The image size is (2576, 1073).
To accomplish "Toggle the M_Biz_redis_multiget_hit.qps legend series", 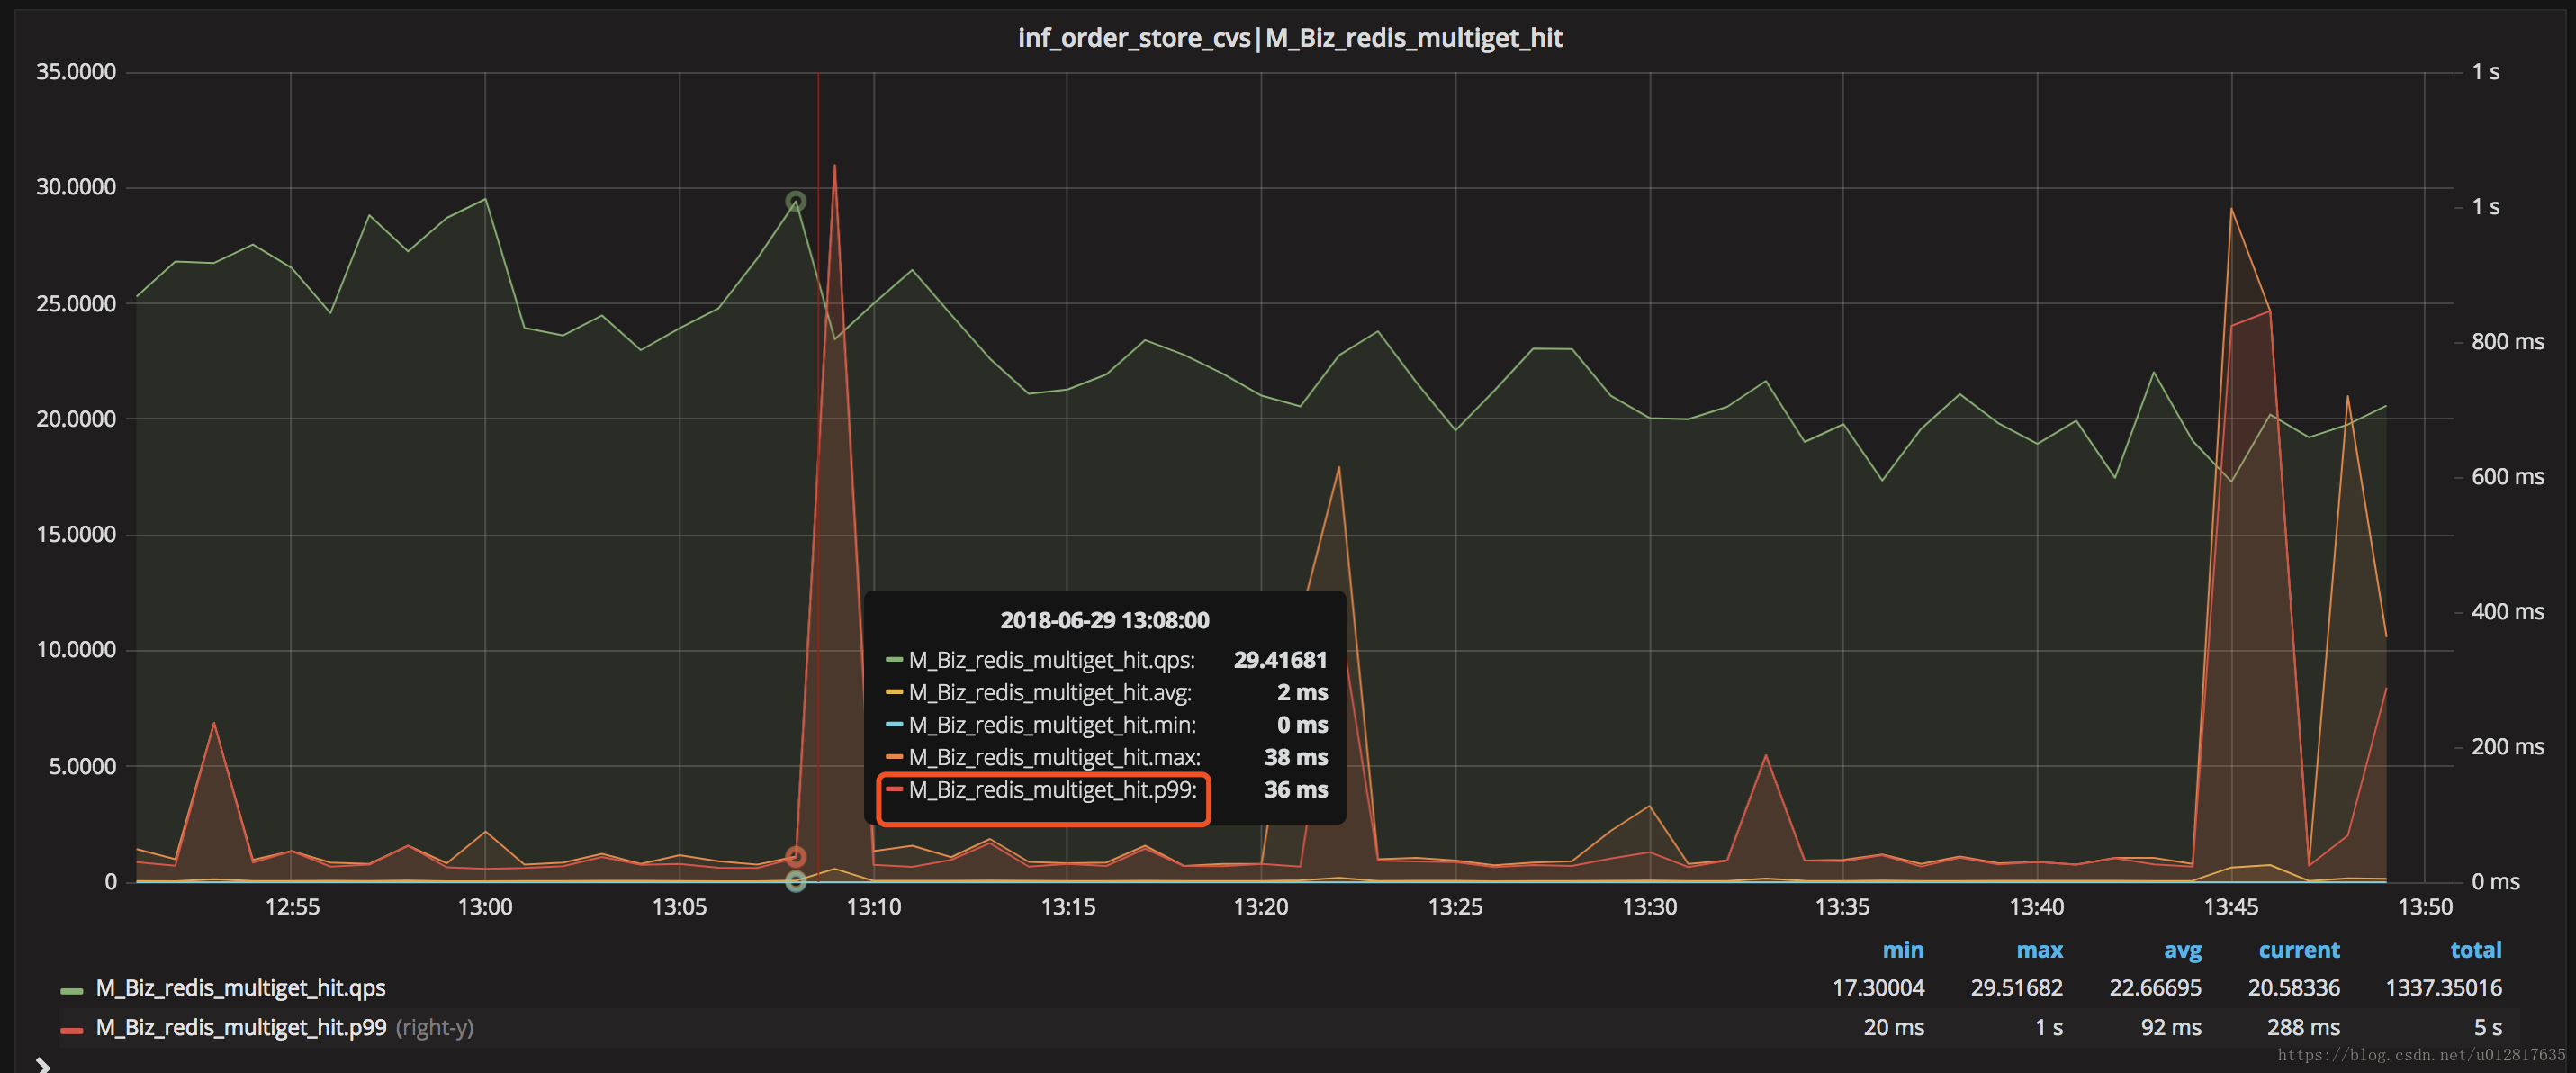I will tap(240, 988).
